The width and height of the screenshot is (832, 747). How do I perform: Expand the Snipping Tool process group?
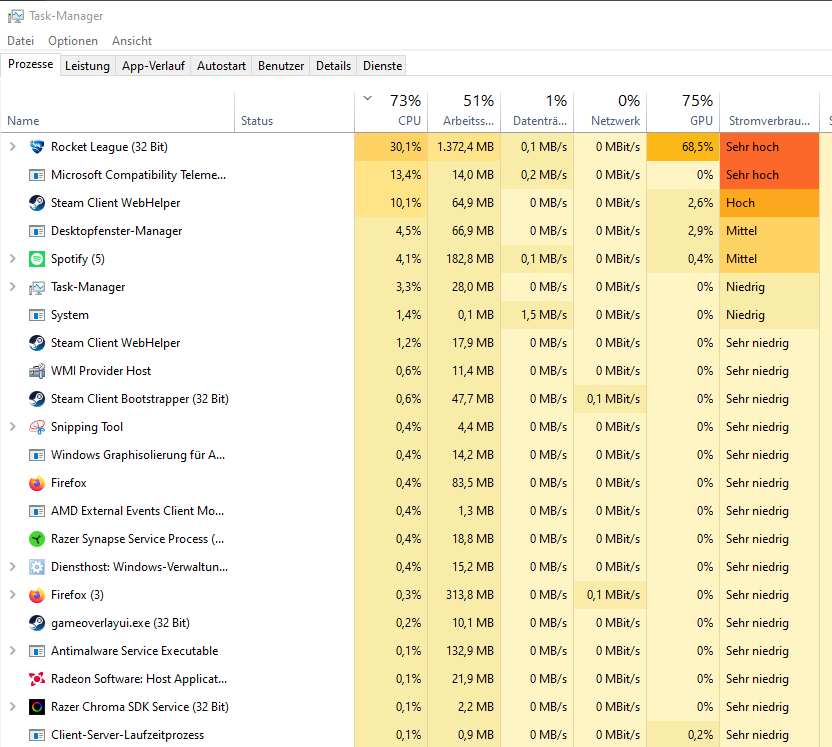[x=13, y=427]
